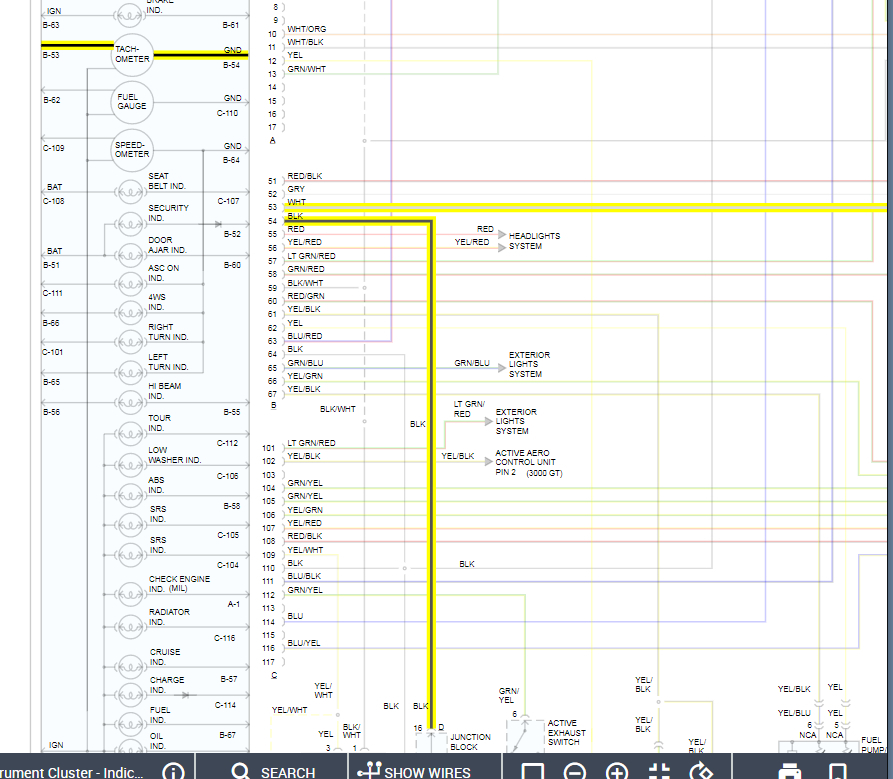Select the Tachometer gauge symbol
893x779 pixels.
click(132, 55)
